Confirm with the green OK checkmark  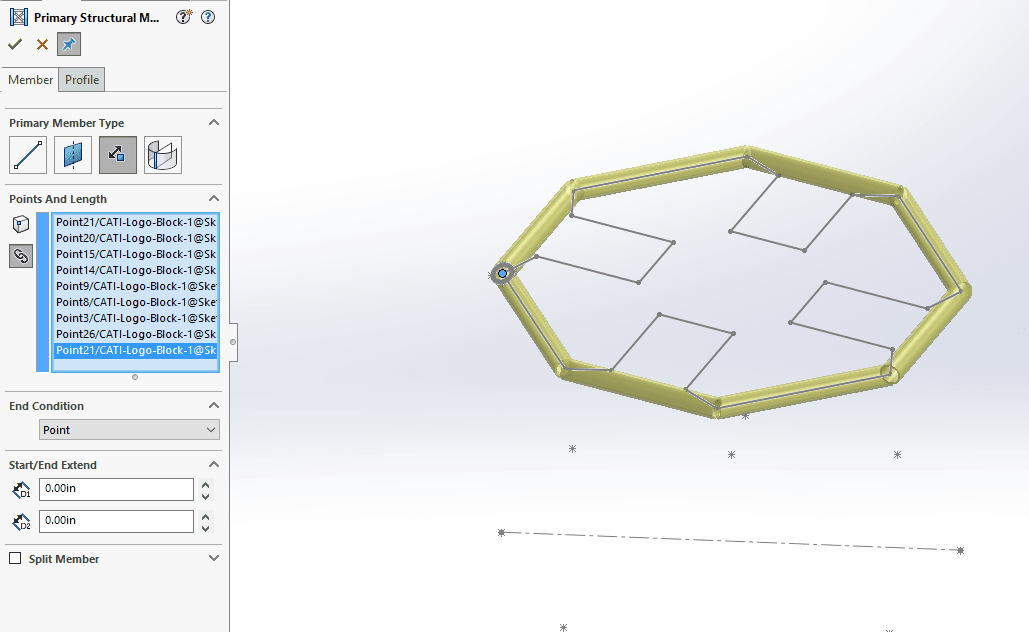[14, 45]
